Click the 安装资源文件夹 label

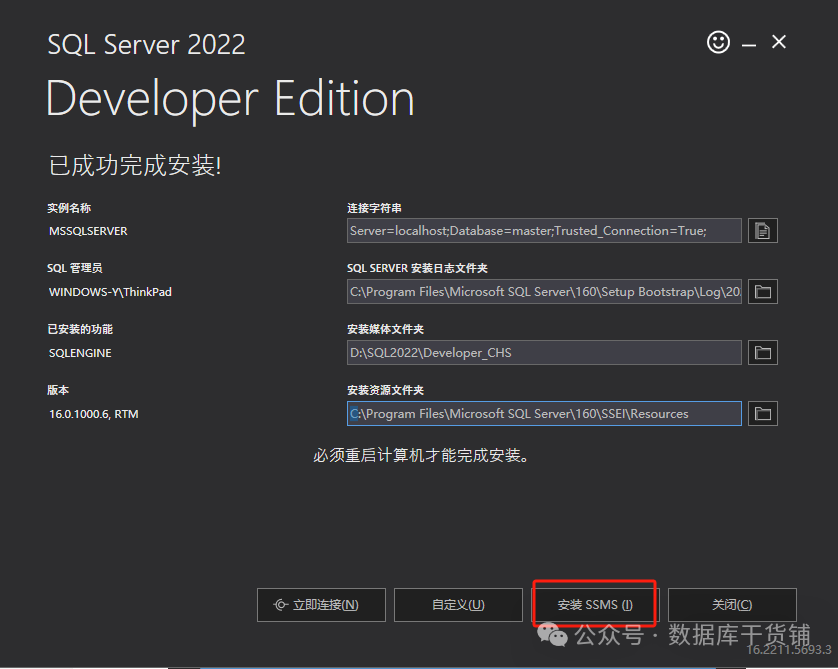(385, 390)
